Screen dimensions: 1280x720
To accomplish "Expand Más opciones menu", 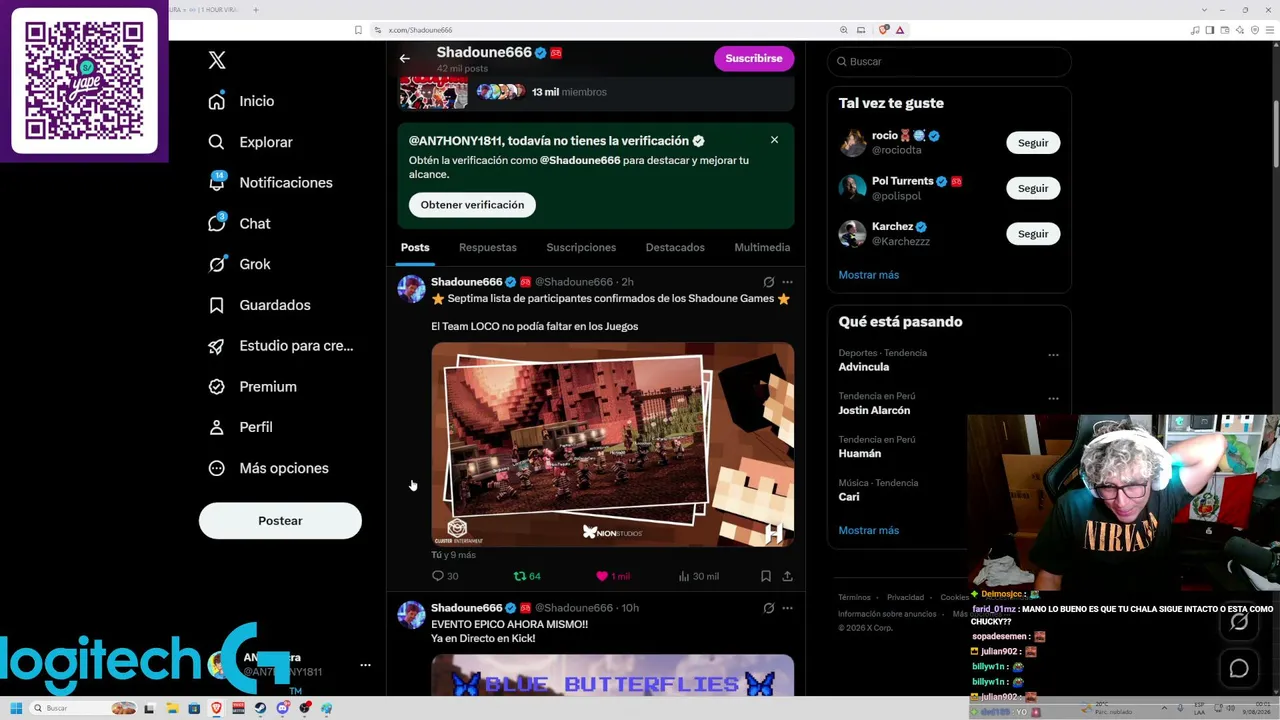I will click(x=268, y=468).
